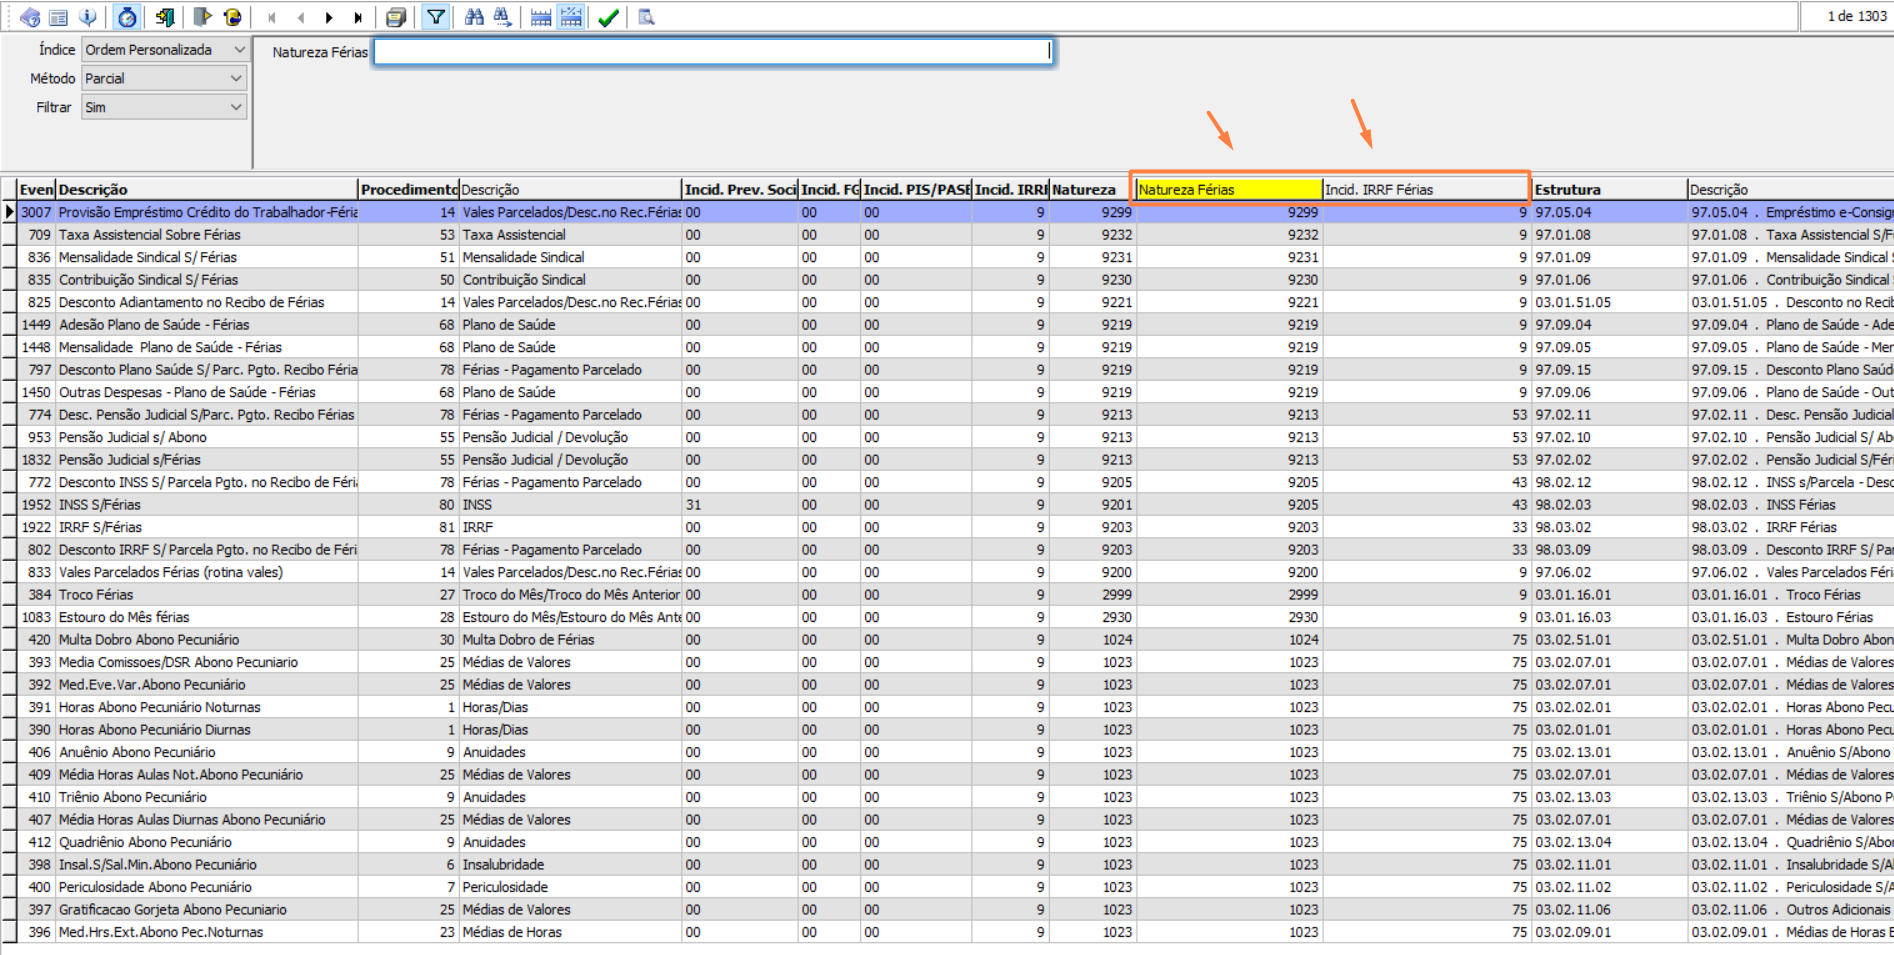Click the Natureza Férias search input field

pyautogui.click(x=712, y=52)
